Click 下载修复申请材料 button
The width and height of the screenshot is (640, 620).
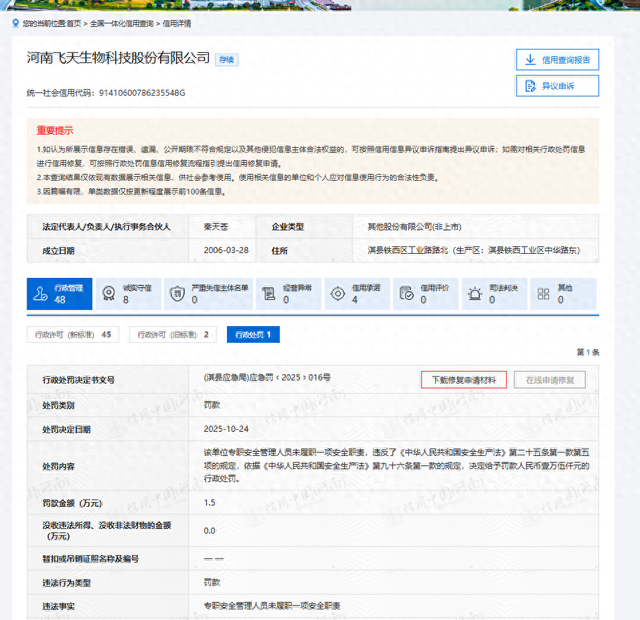point(464,380)
